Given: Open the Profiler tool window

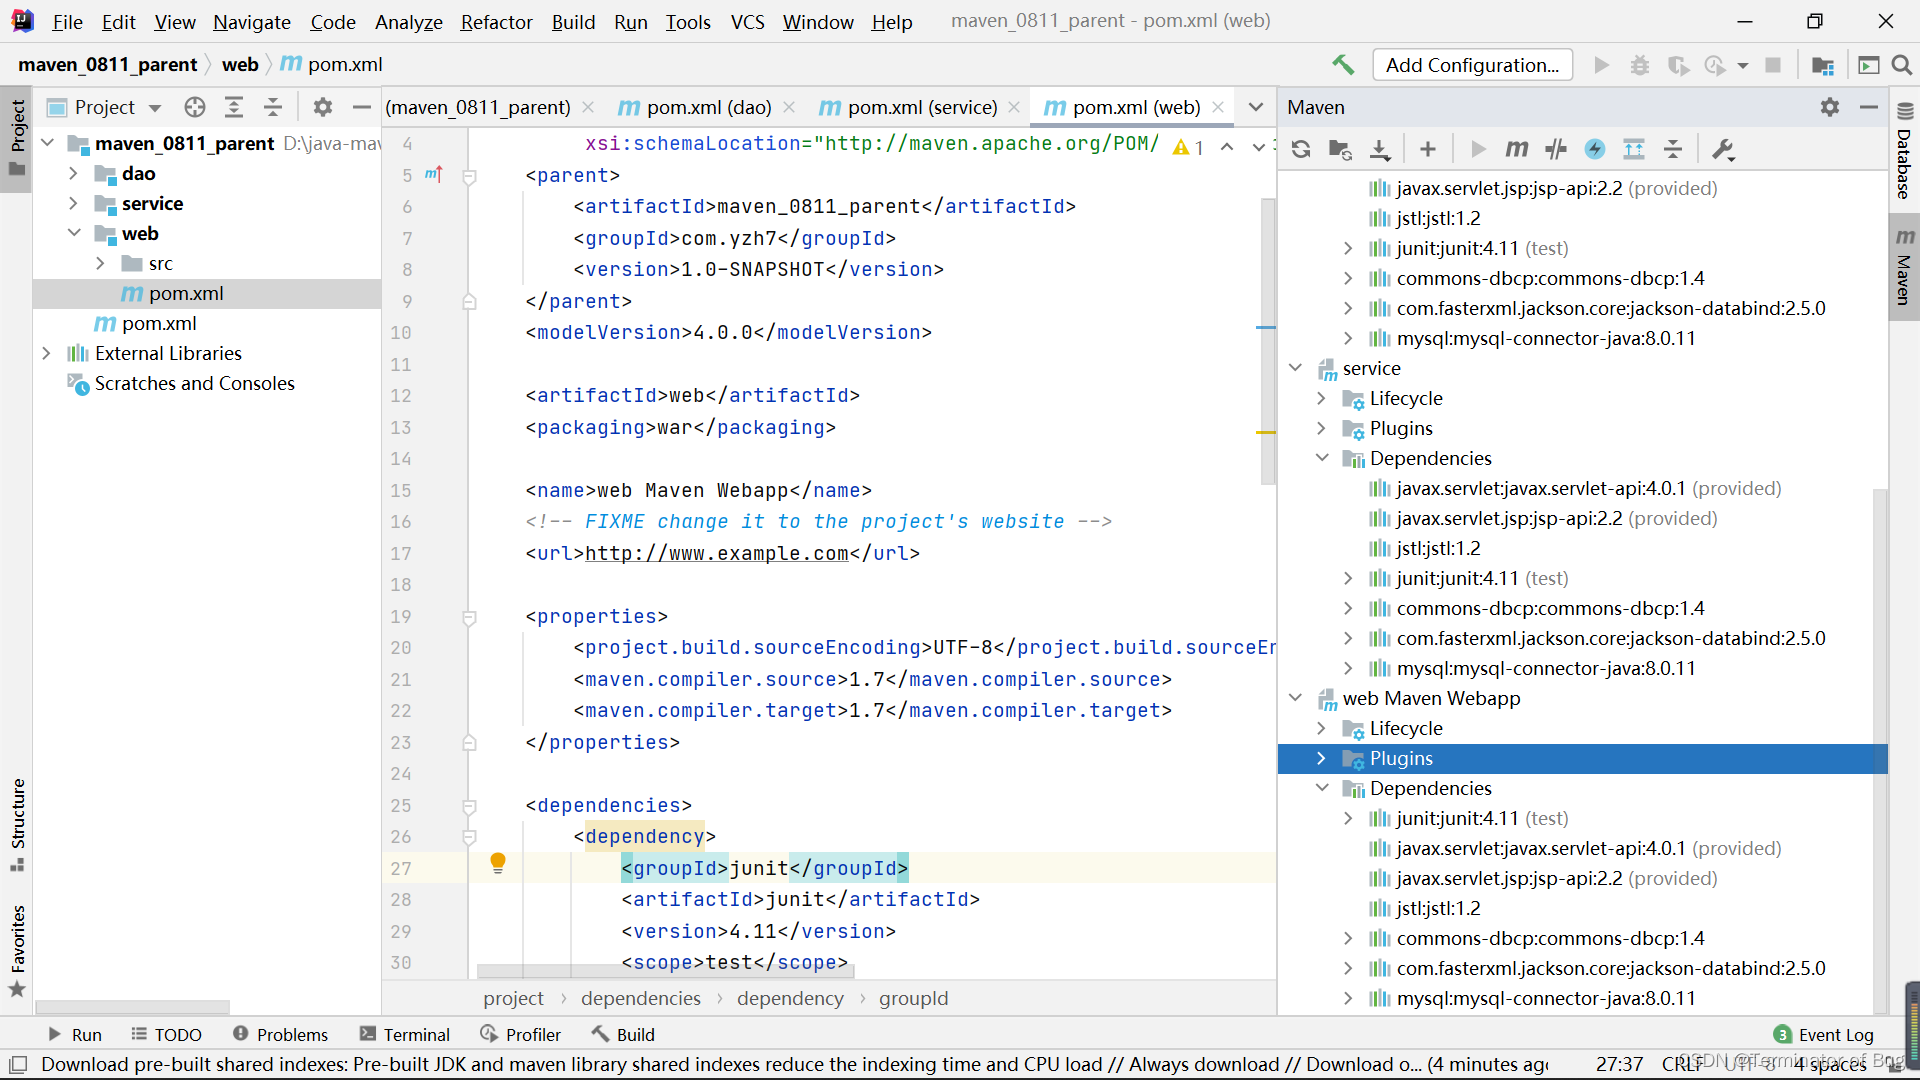Looking at the screenshot, I should coord(520,1034).
